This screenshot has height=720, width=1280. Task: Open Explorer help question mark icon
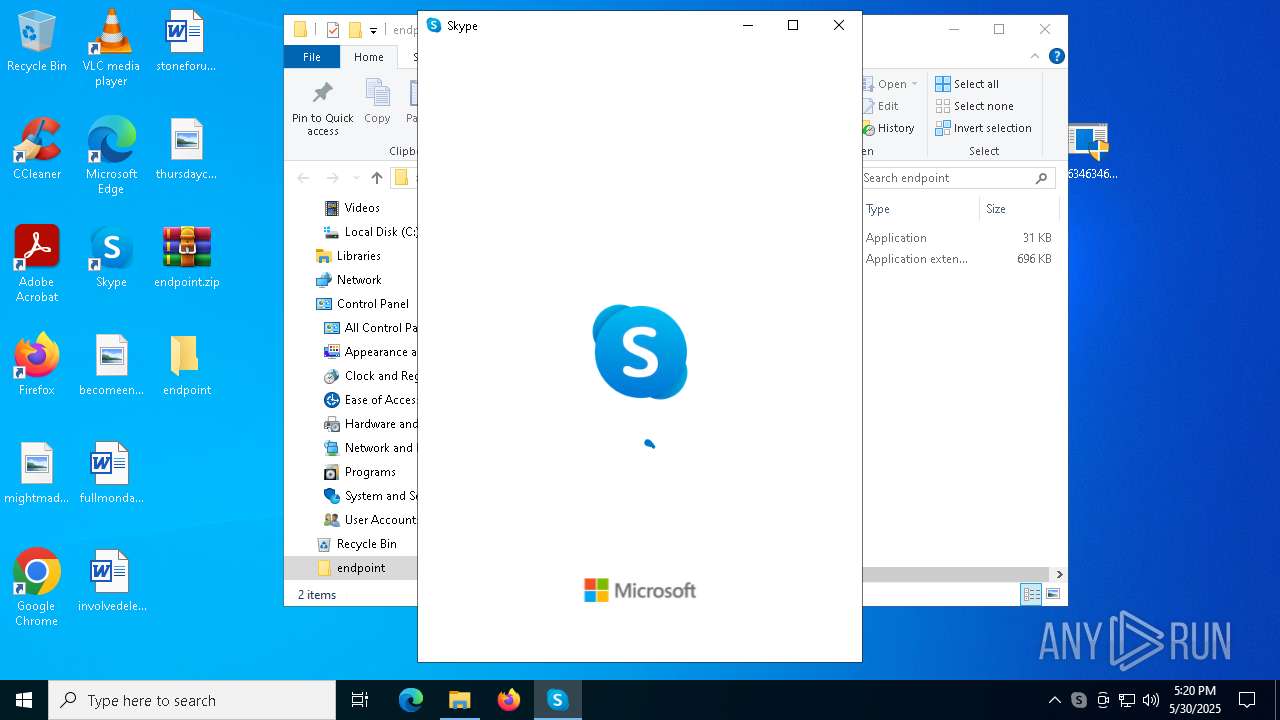click(x=1057, y=57)
